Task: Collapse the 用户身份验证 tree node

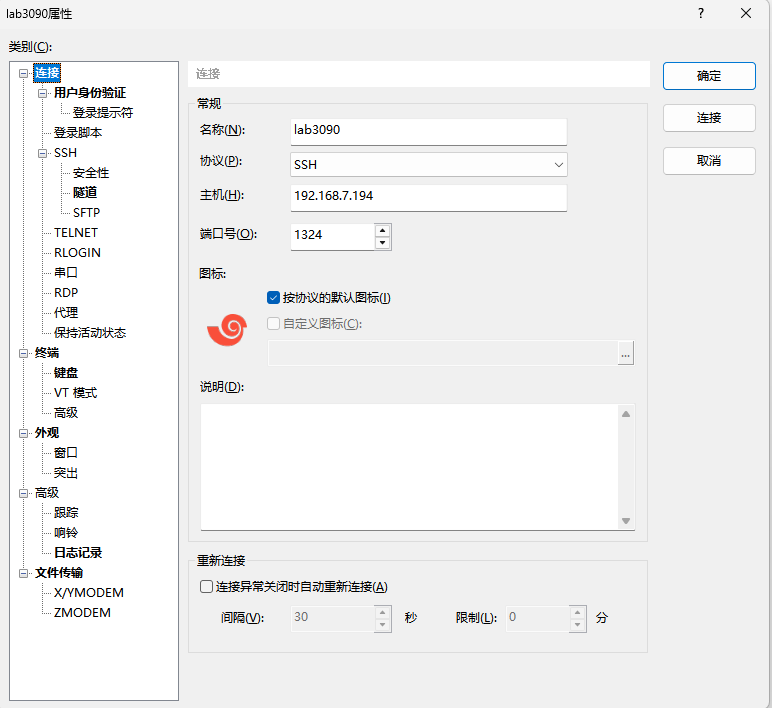Action: [42, 93]
